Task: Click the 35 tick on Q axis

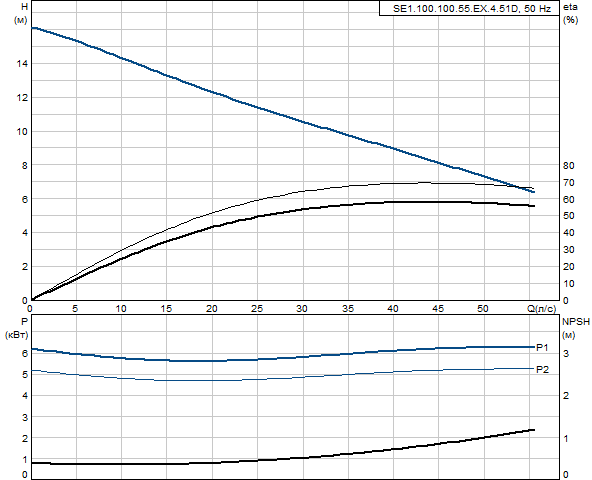Action: [348, 309]
